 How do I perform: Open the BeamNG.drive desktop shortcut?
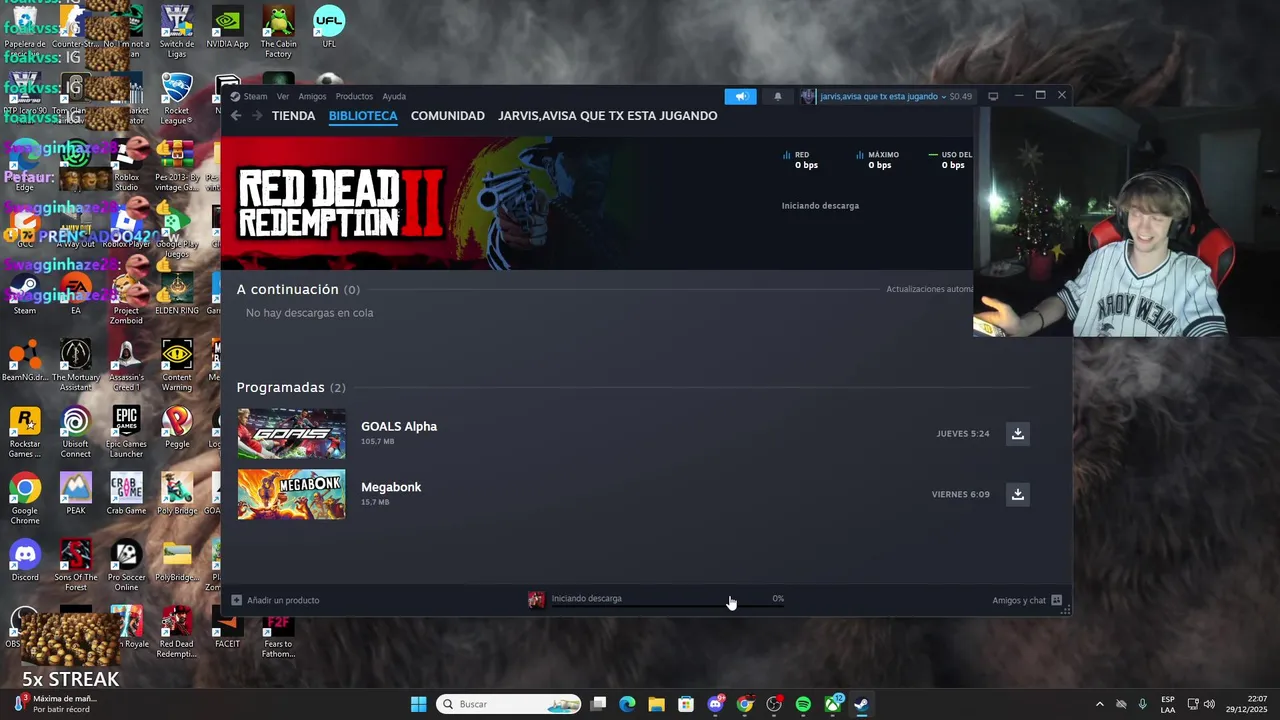25,361
